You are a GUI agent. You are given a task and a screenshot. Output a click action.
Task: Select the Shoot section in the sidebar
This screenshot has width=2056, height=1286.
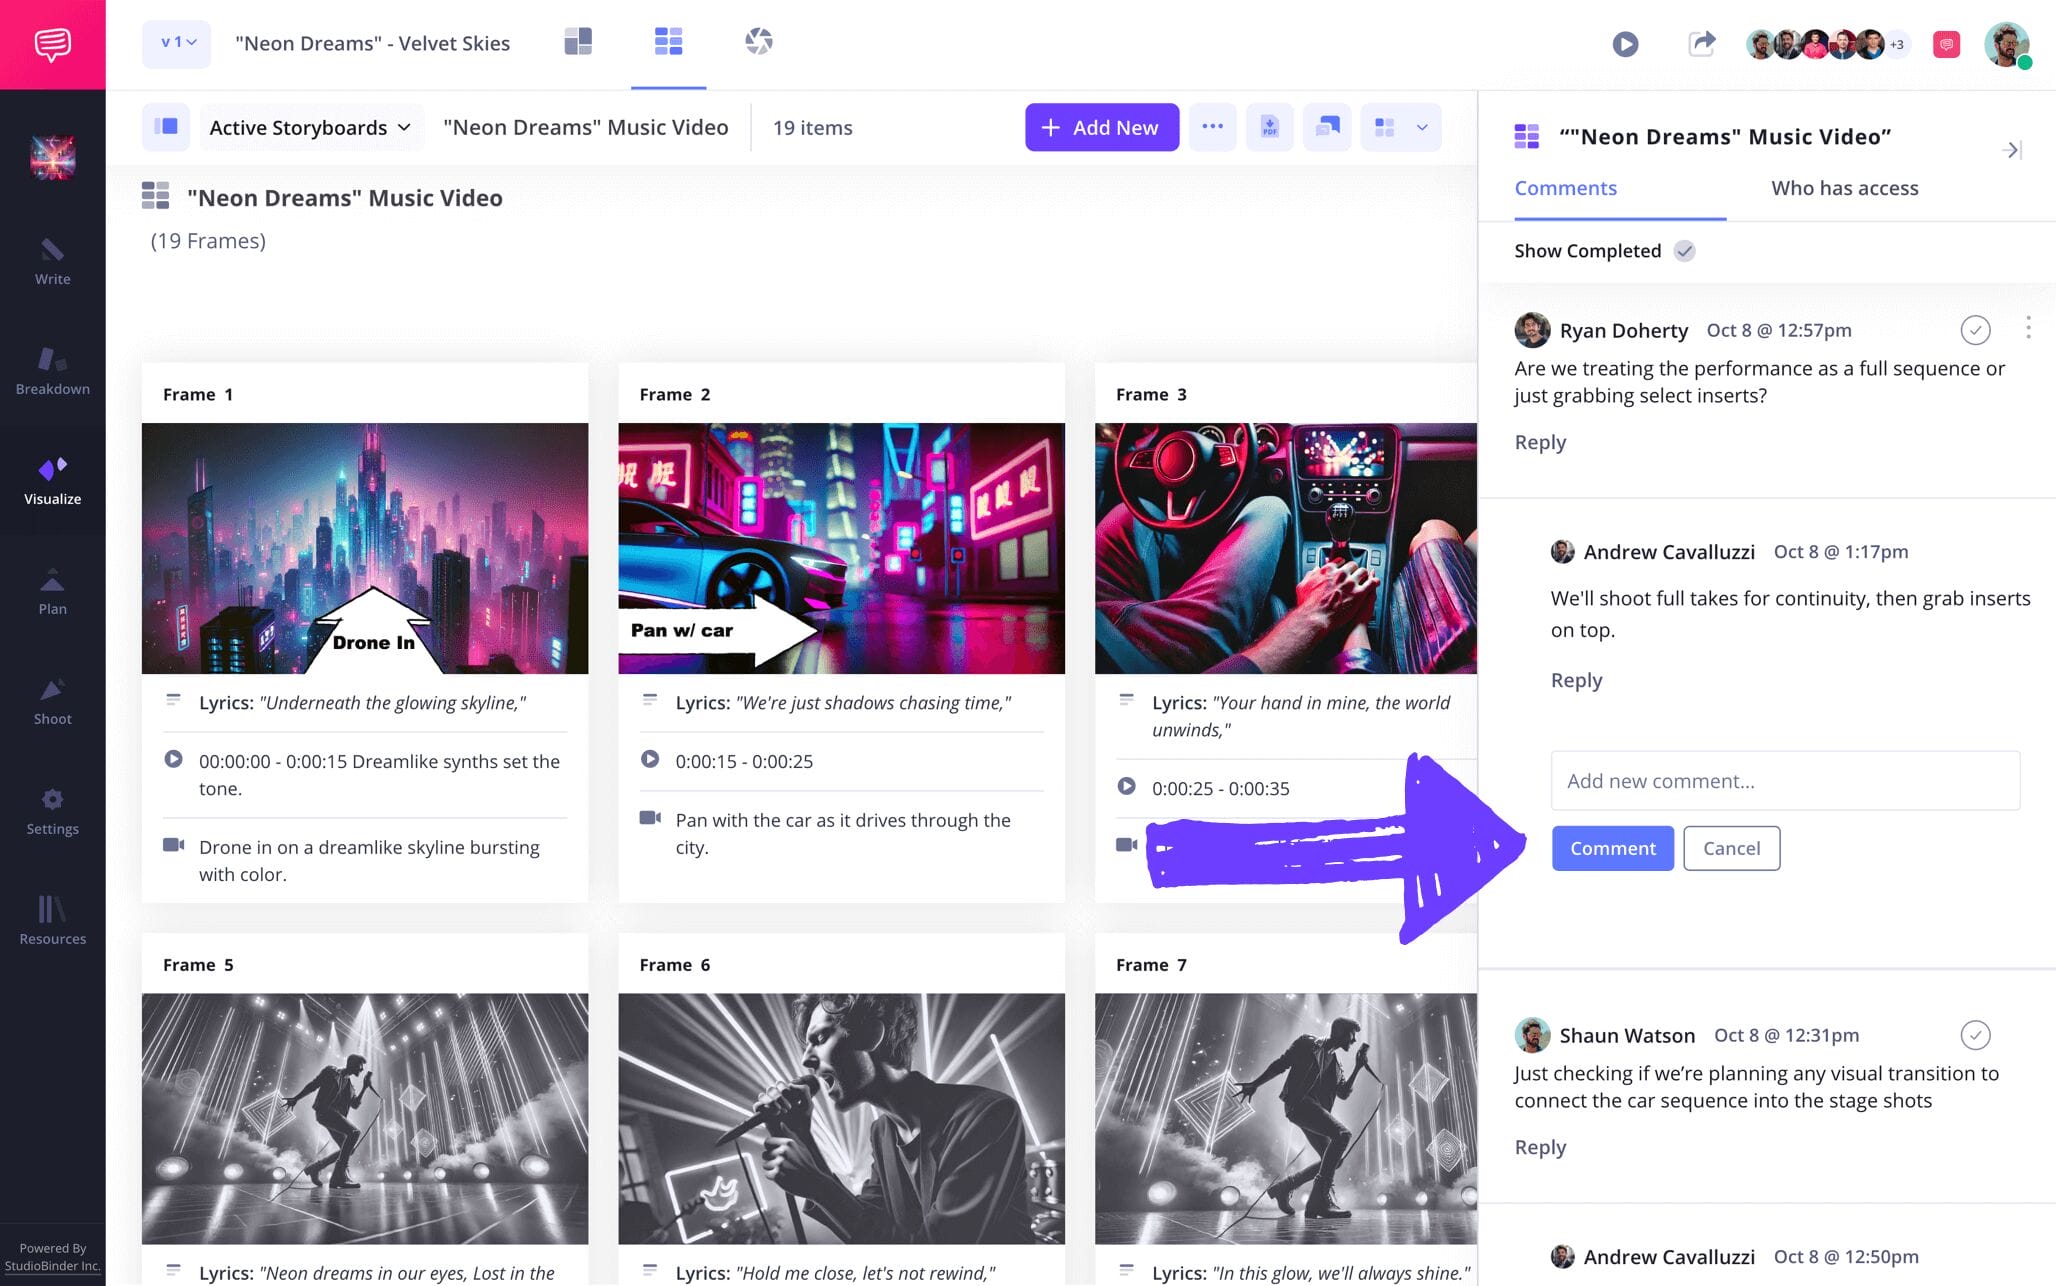52,700
